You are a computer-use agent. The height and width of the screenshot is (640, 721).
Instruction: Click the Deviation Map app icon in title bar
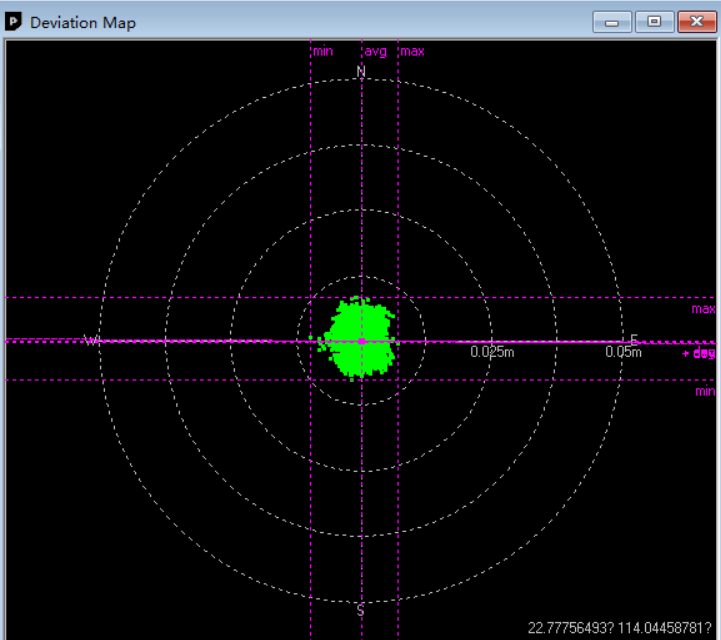13,22
